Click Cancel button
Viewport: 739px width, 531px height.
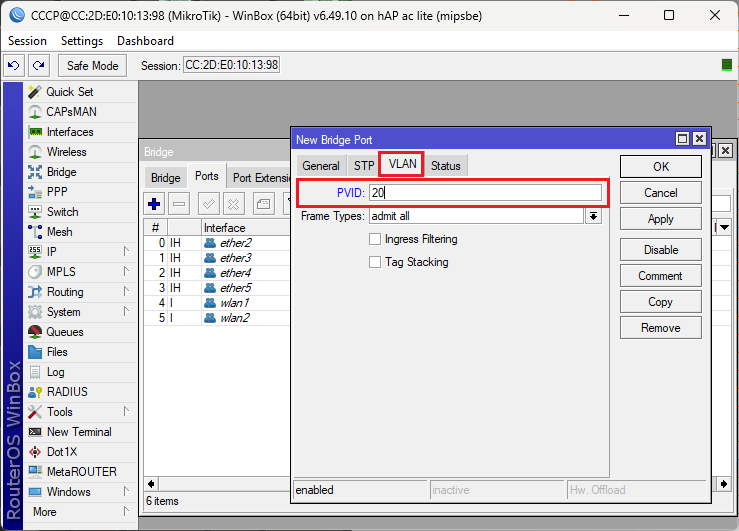660,193
